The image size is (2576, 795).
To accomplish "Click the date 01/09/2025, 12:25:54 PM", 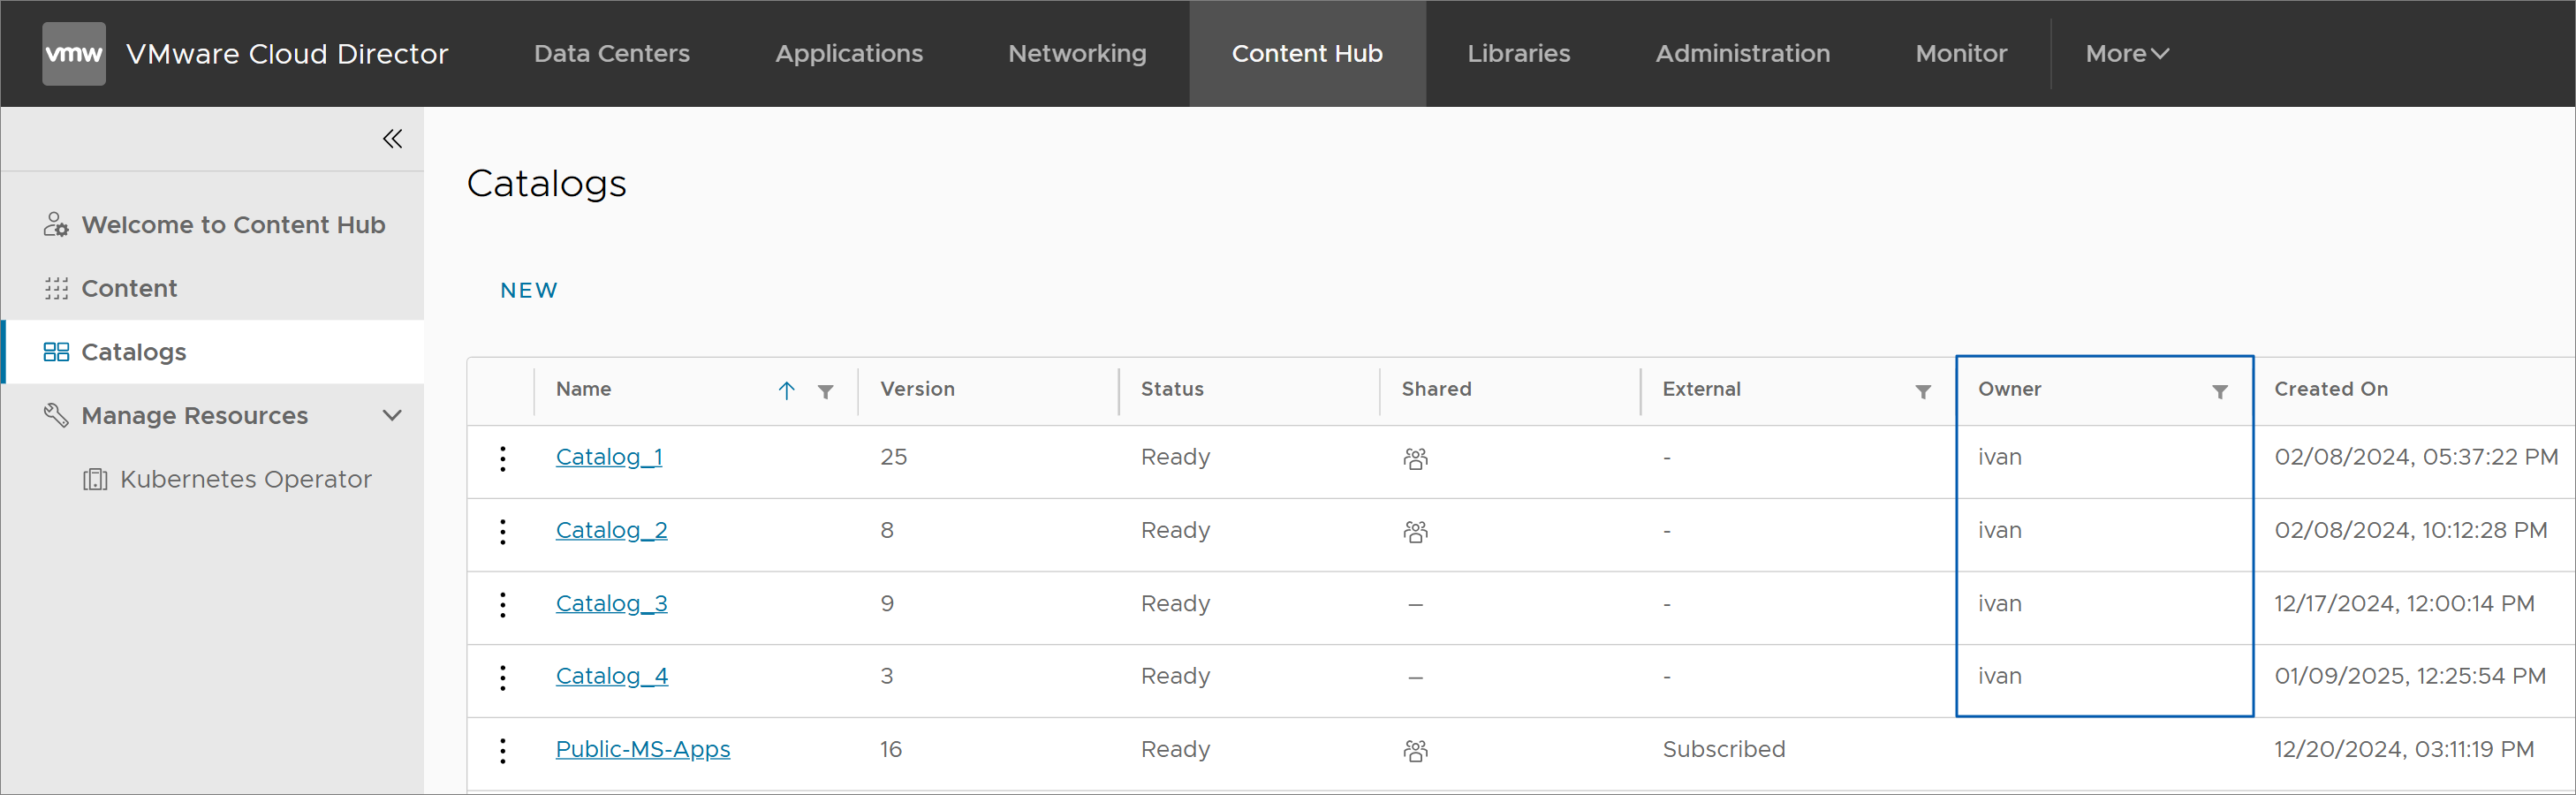I will 2410,676.
